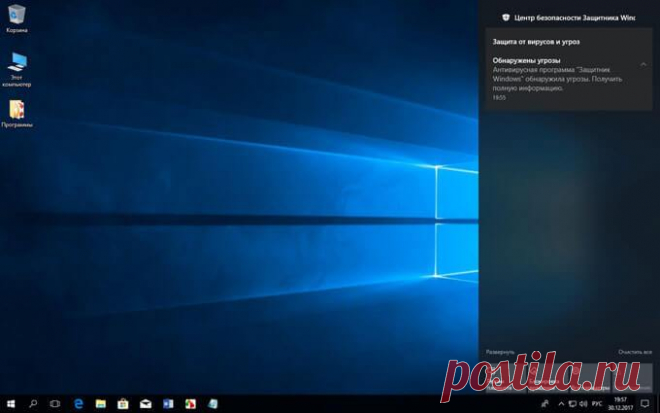Open the Windows Start menu
Image resolution: width=660 pixels, height=413 pixels.
click(11, 404)
